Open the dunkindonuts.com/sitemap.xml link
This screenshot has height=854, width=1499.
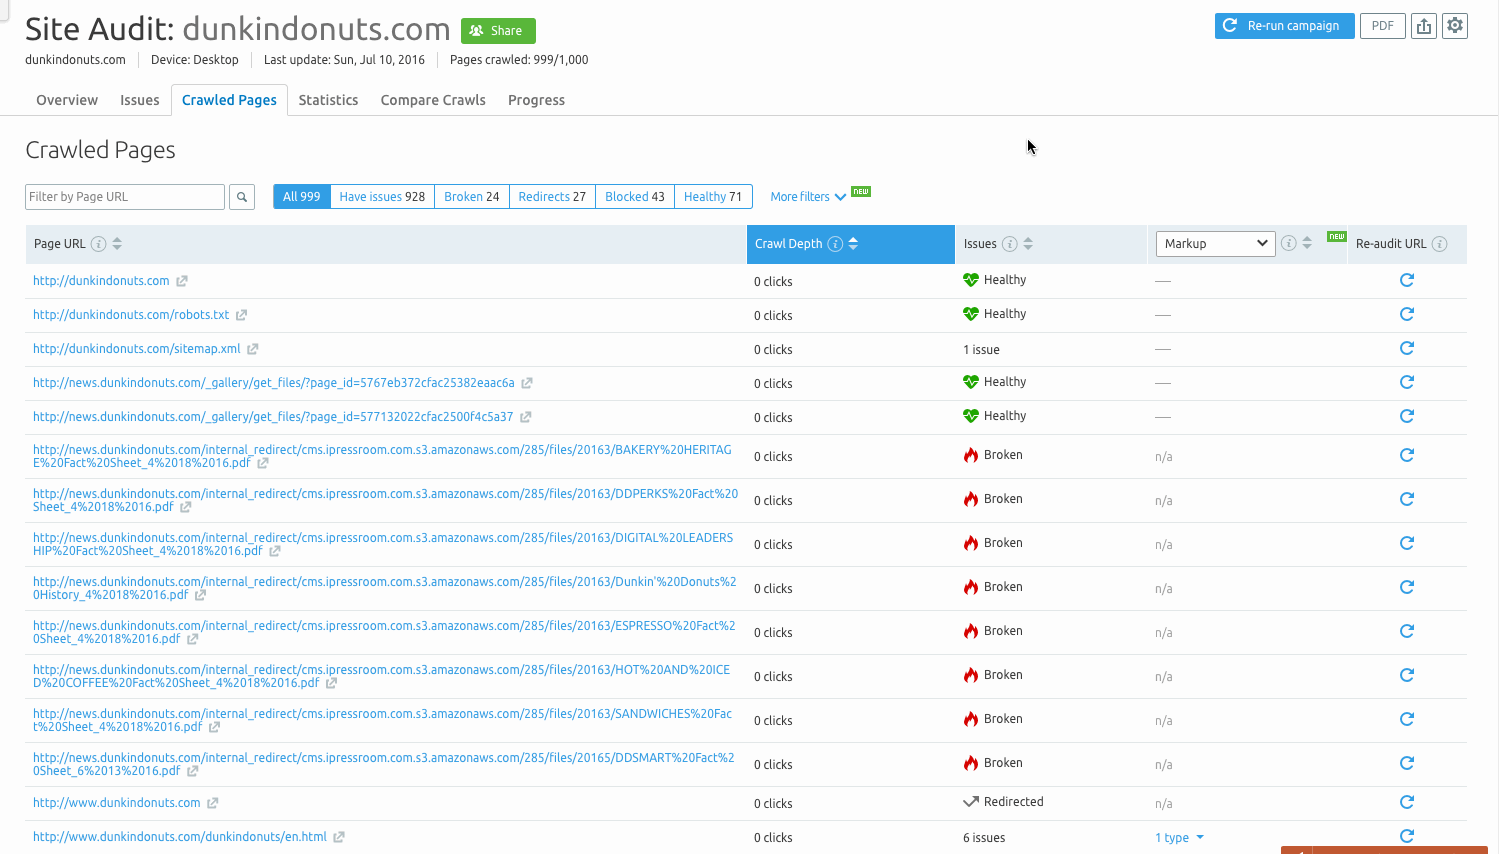pyautogui.click(x=137, y=349)
